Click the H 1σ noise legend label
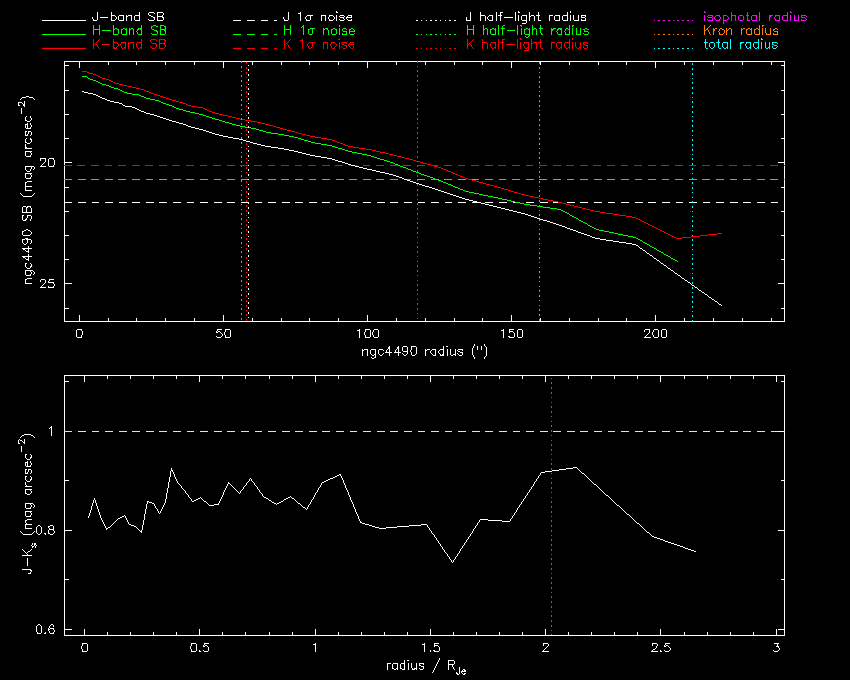 tap(317, 32)
